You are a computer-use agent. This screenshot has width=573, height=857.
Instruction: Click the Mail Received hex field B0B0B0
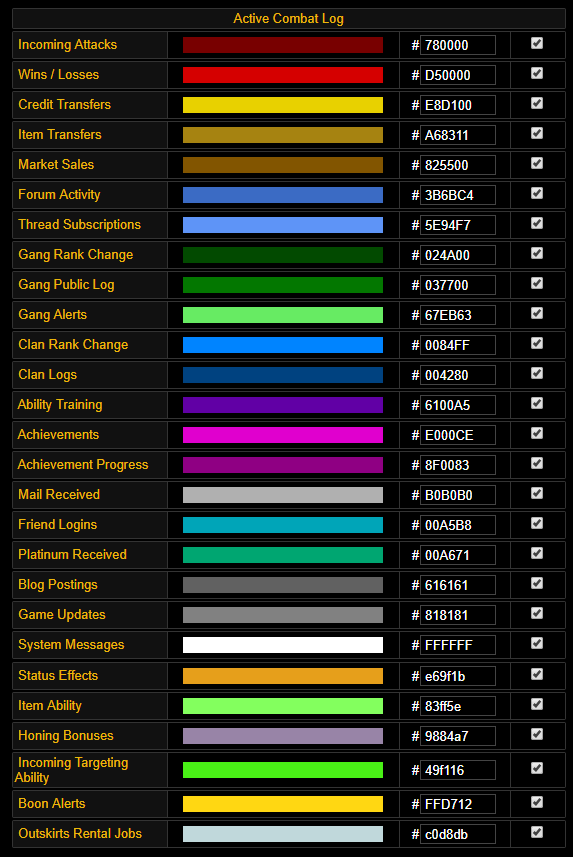[x=458, y=495]
